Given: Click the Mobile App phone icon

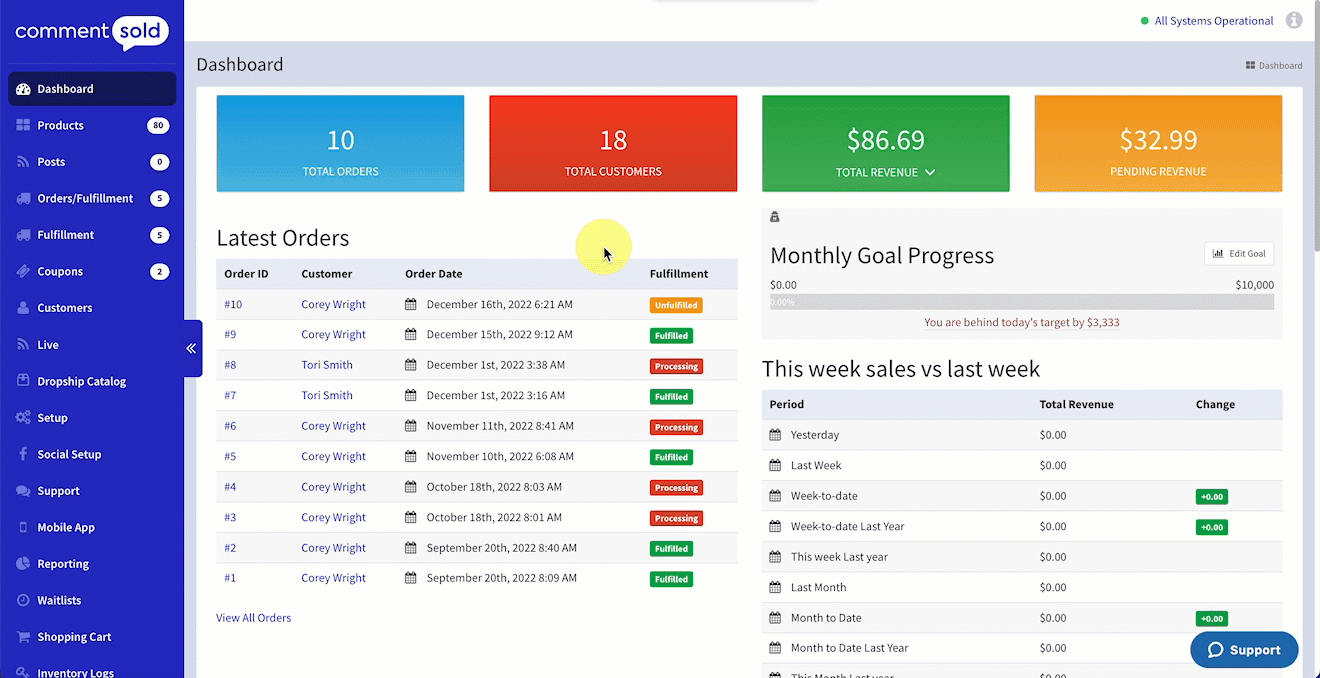Looking at the screenshot, I should [x=23, y=528].
